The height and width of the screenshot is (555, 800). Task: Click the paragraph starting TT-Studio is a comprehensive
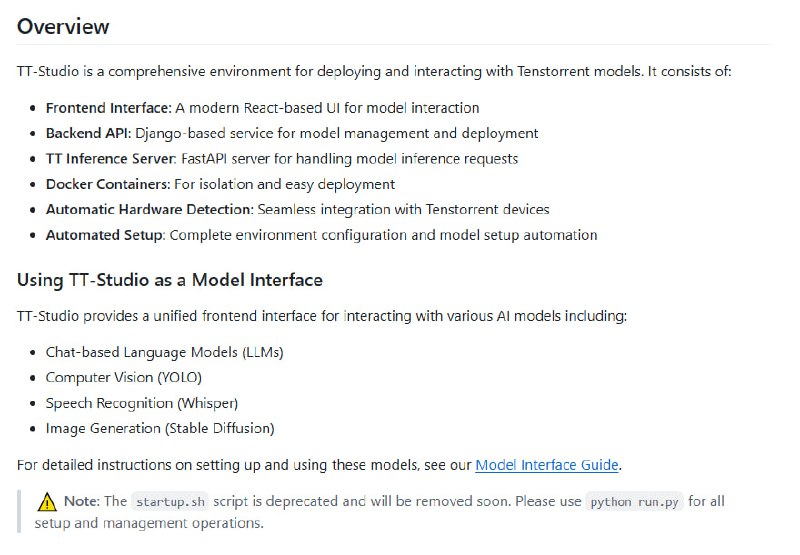(374, 72)
